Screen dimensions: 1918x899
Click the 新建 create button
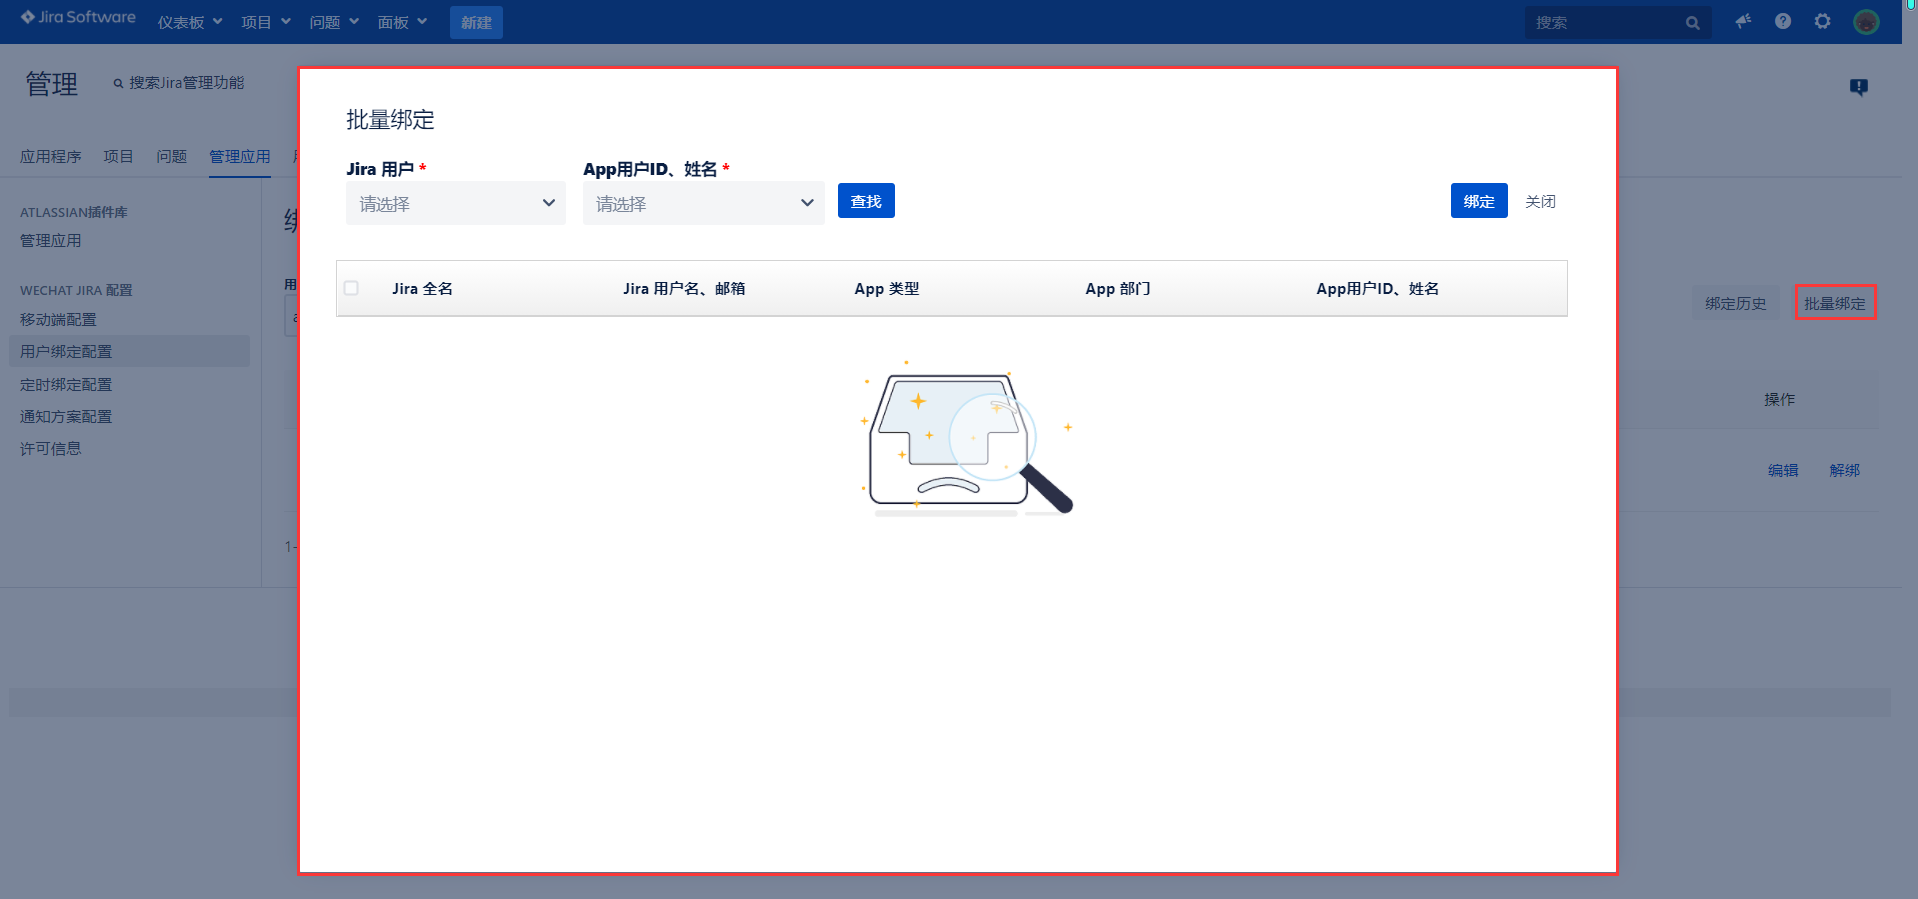click(476, 22)
